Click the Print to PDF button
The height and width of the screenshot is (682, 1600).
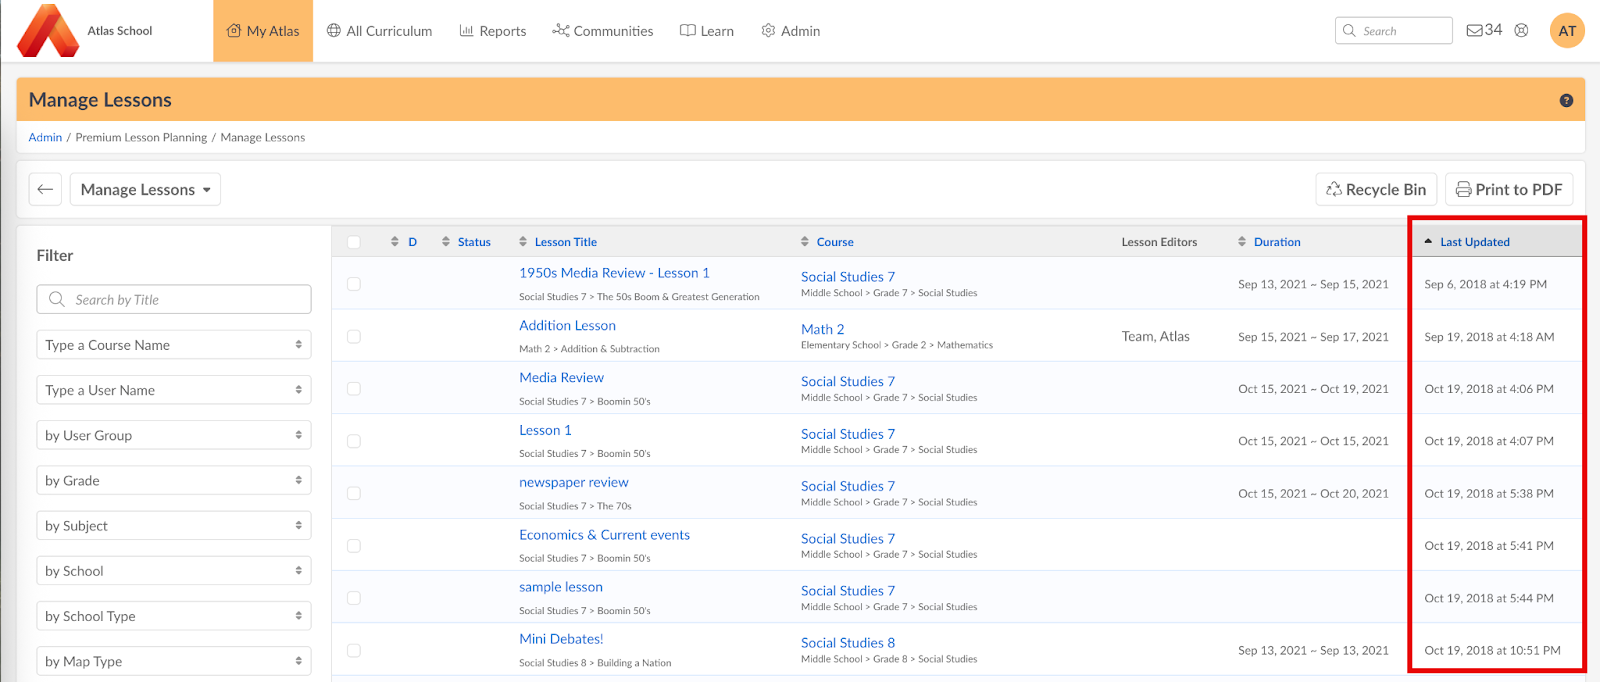(1509, 189)
